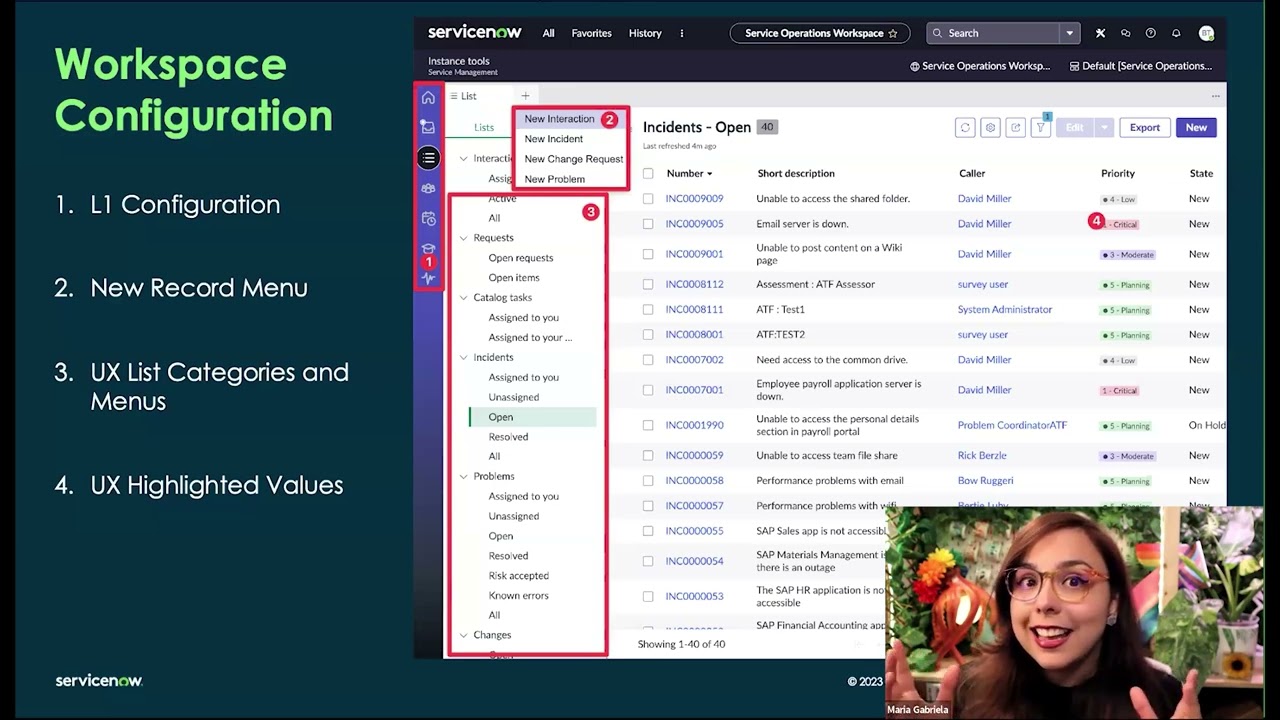Select the Inbox icon in the sidebar
This screenshot has height=720, width=1280.
428,126
